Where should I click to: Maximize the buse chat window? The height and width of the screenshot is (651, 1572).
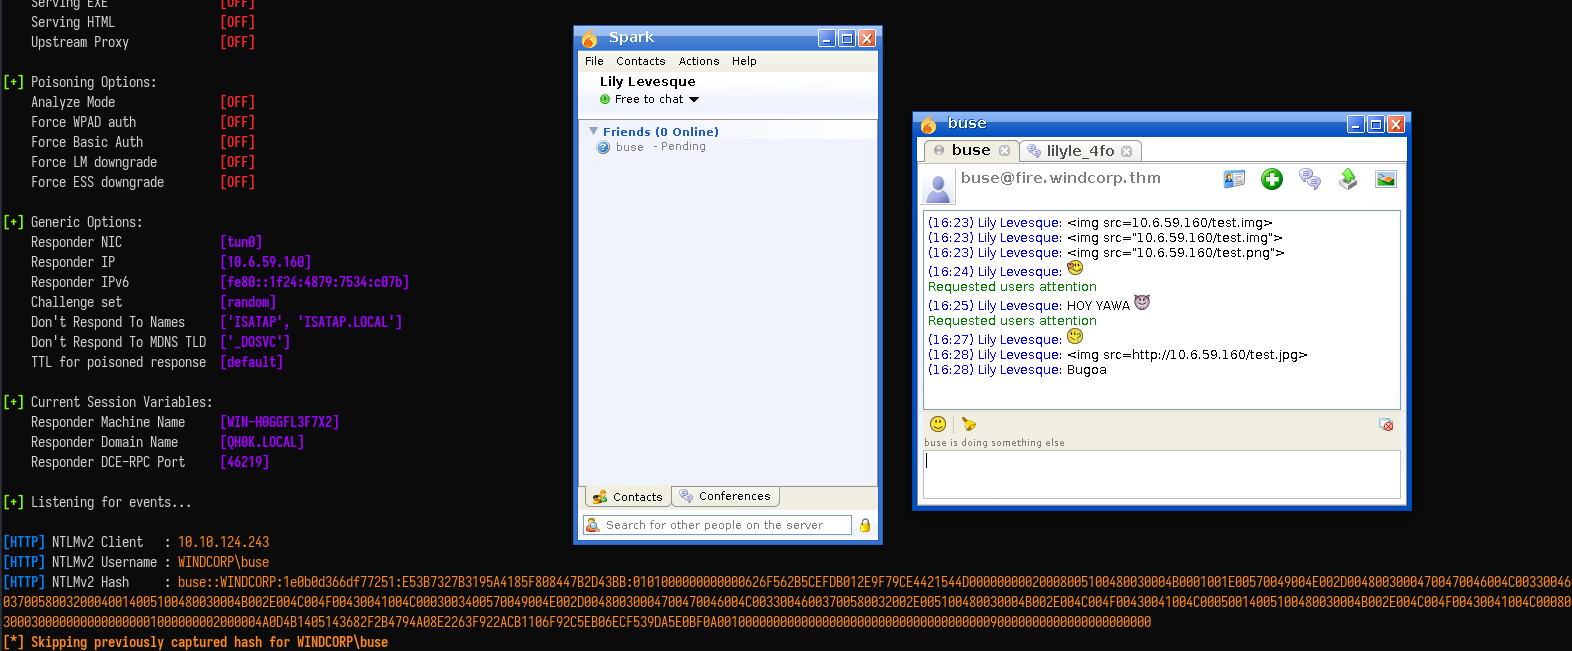tap(1376, 124)
